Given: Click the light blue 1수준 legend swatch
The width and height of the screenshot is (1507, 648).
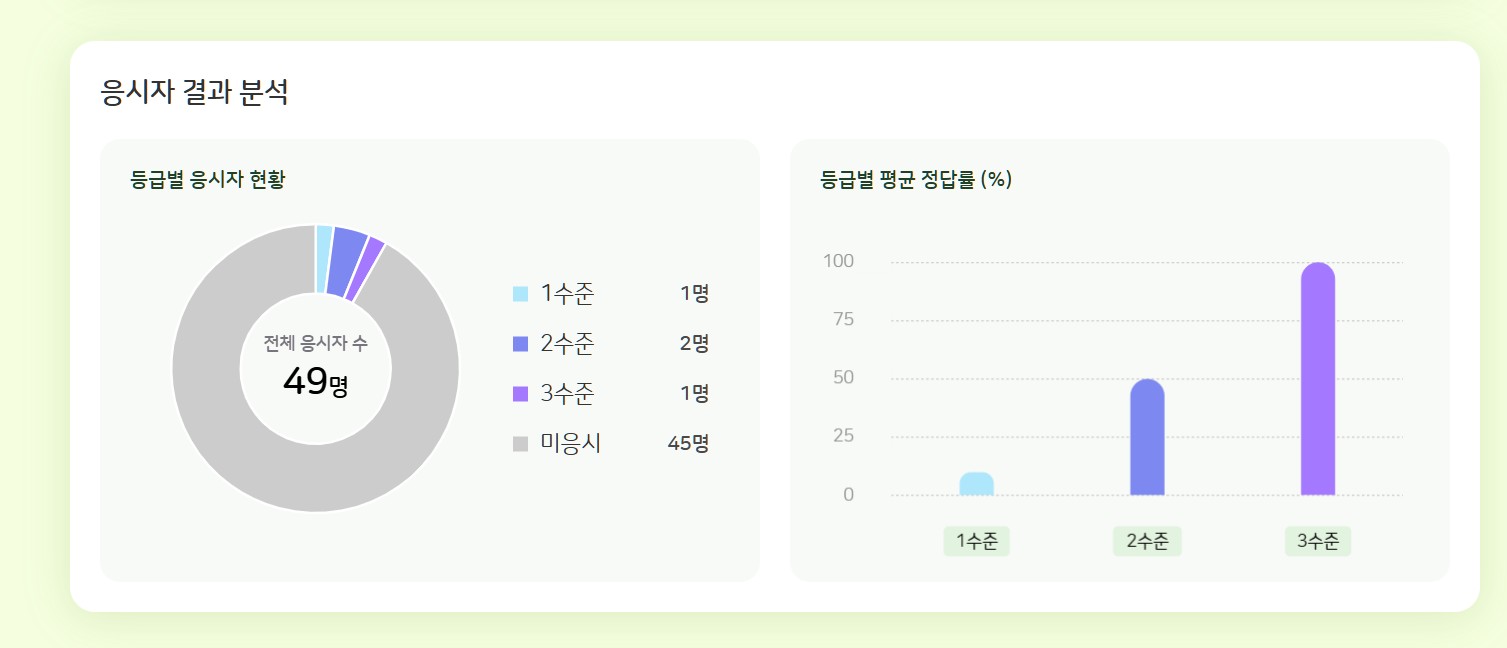Looking at the screenshot, I should tap(520, 294).
